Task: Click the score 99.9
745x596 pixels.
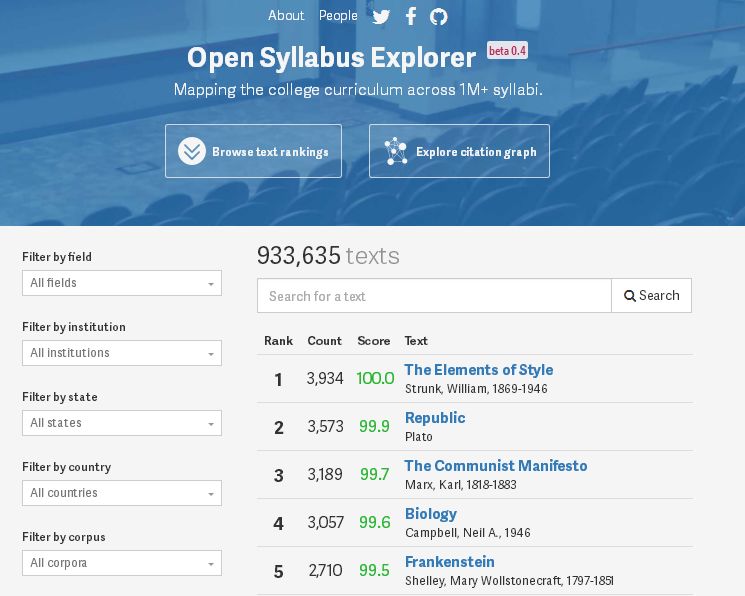Action: [x=374, y=426]
